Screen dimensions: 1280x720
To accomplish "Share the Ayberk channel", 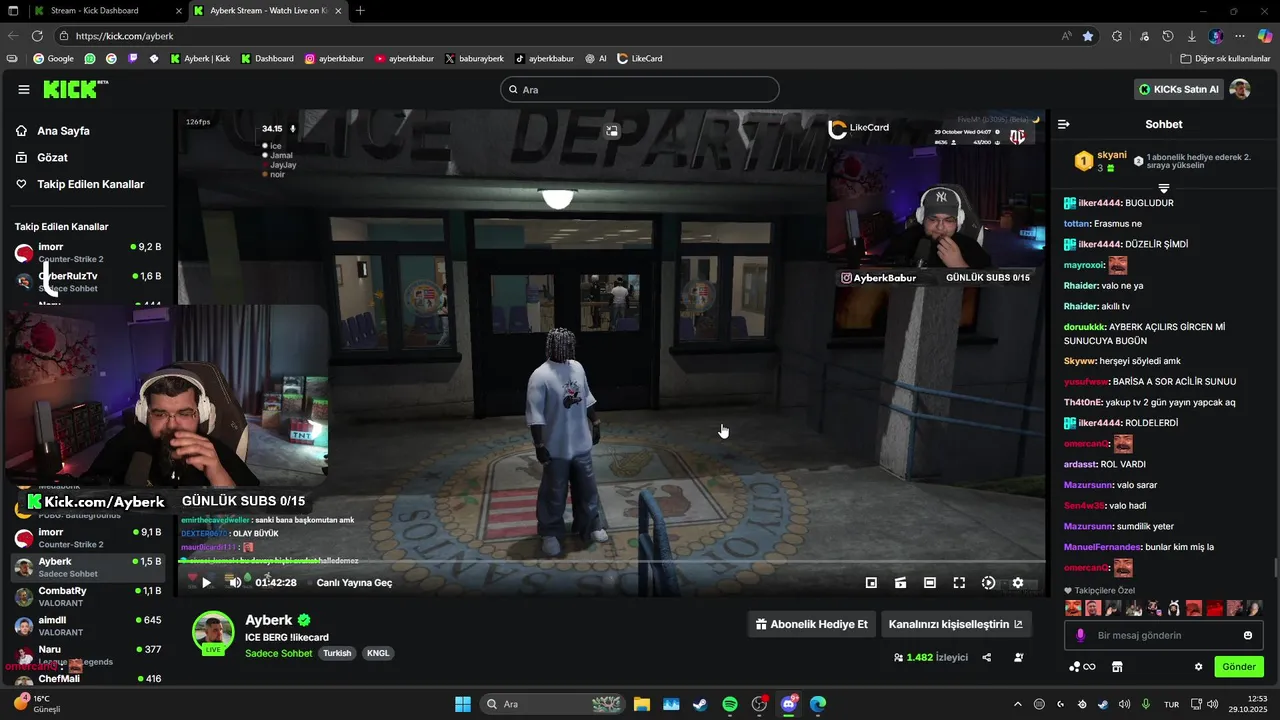I will (x=987, y=657).
